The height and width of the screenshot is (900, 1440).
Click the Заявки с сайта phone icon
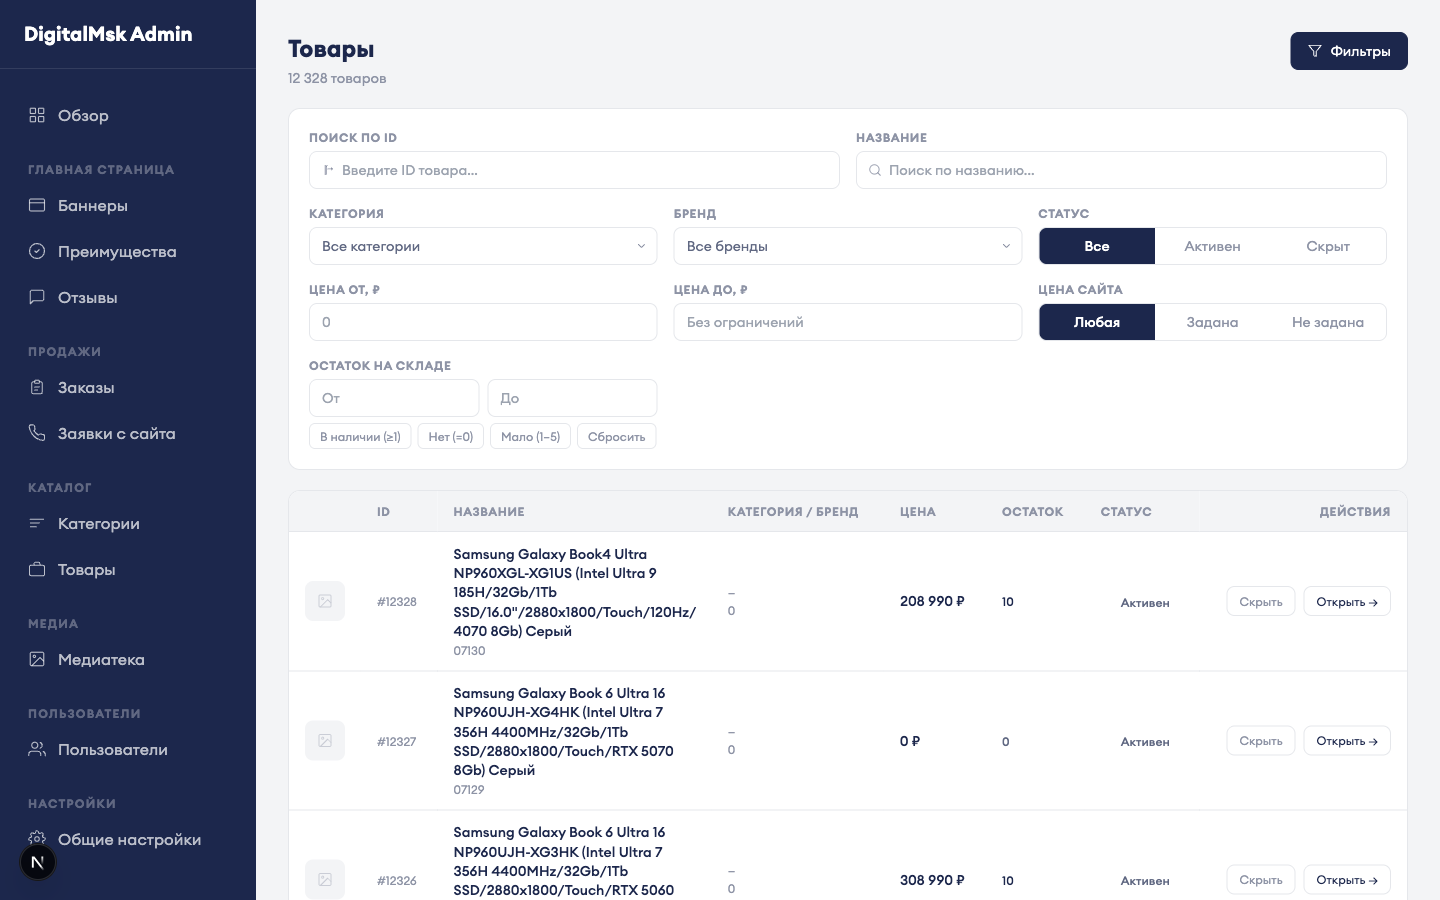coord(37,433)
